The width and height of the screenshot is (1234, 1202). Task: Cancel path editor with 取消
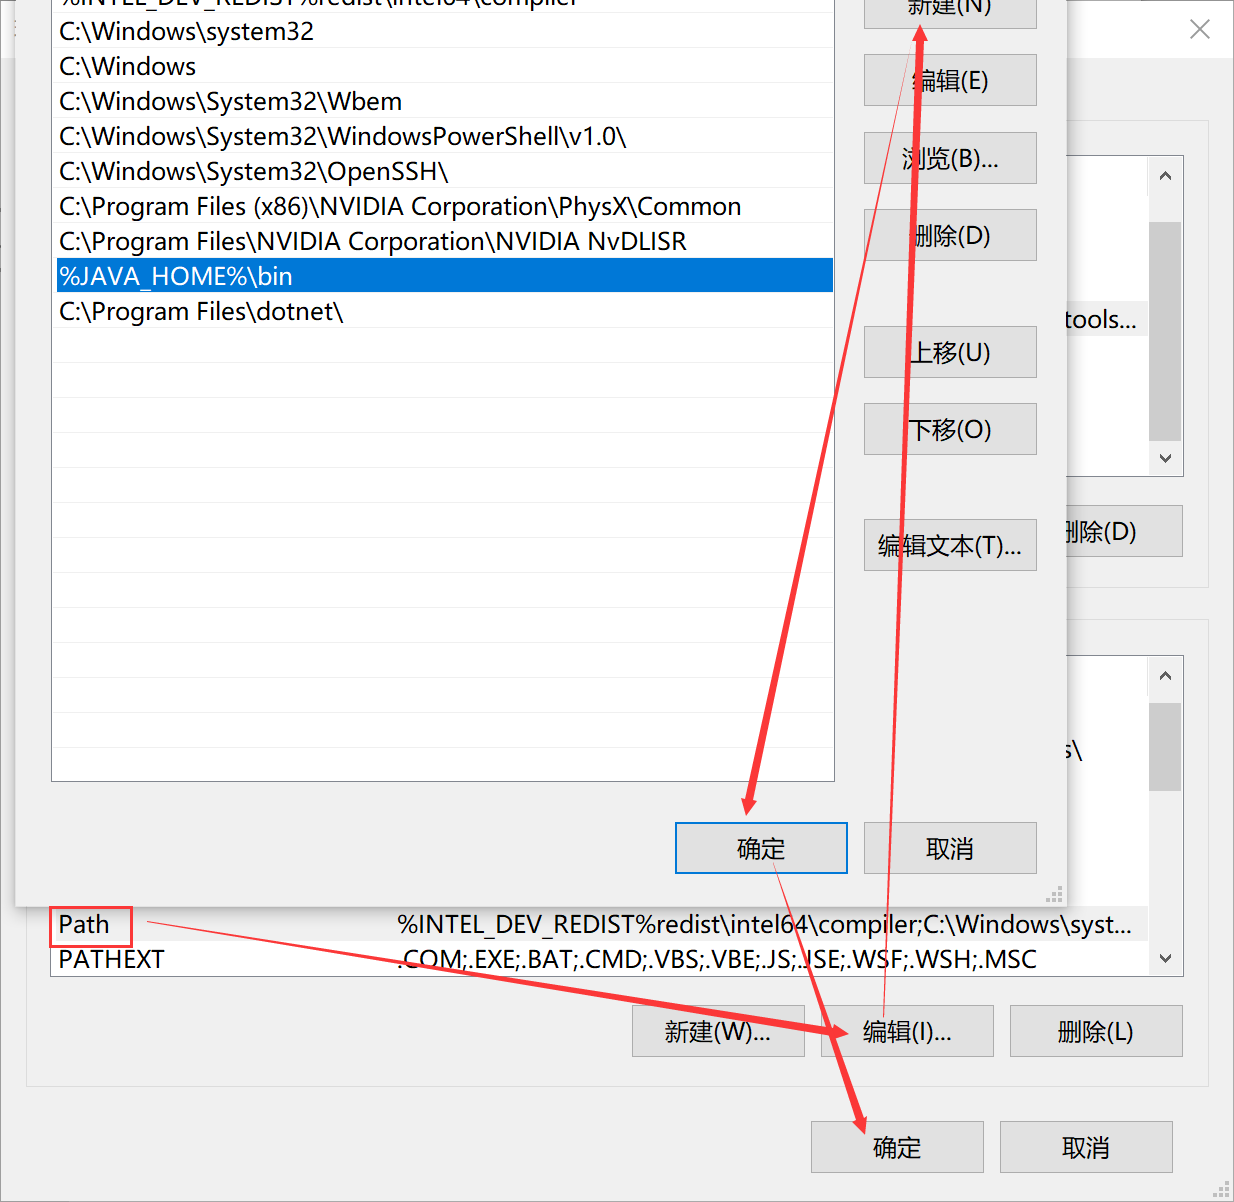point(950,848)
